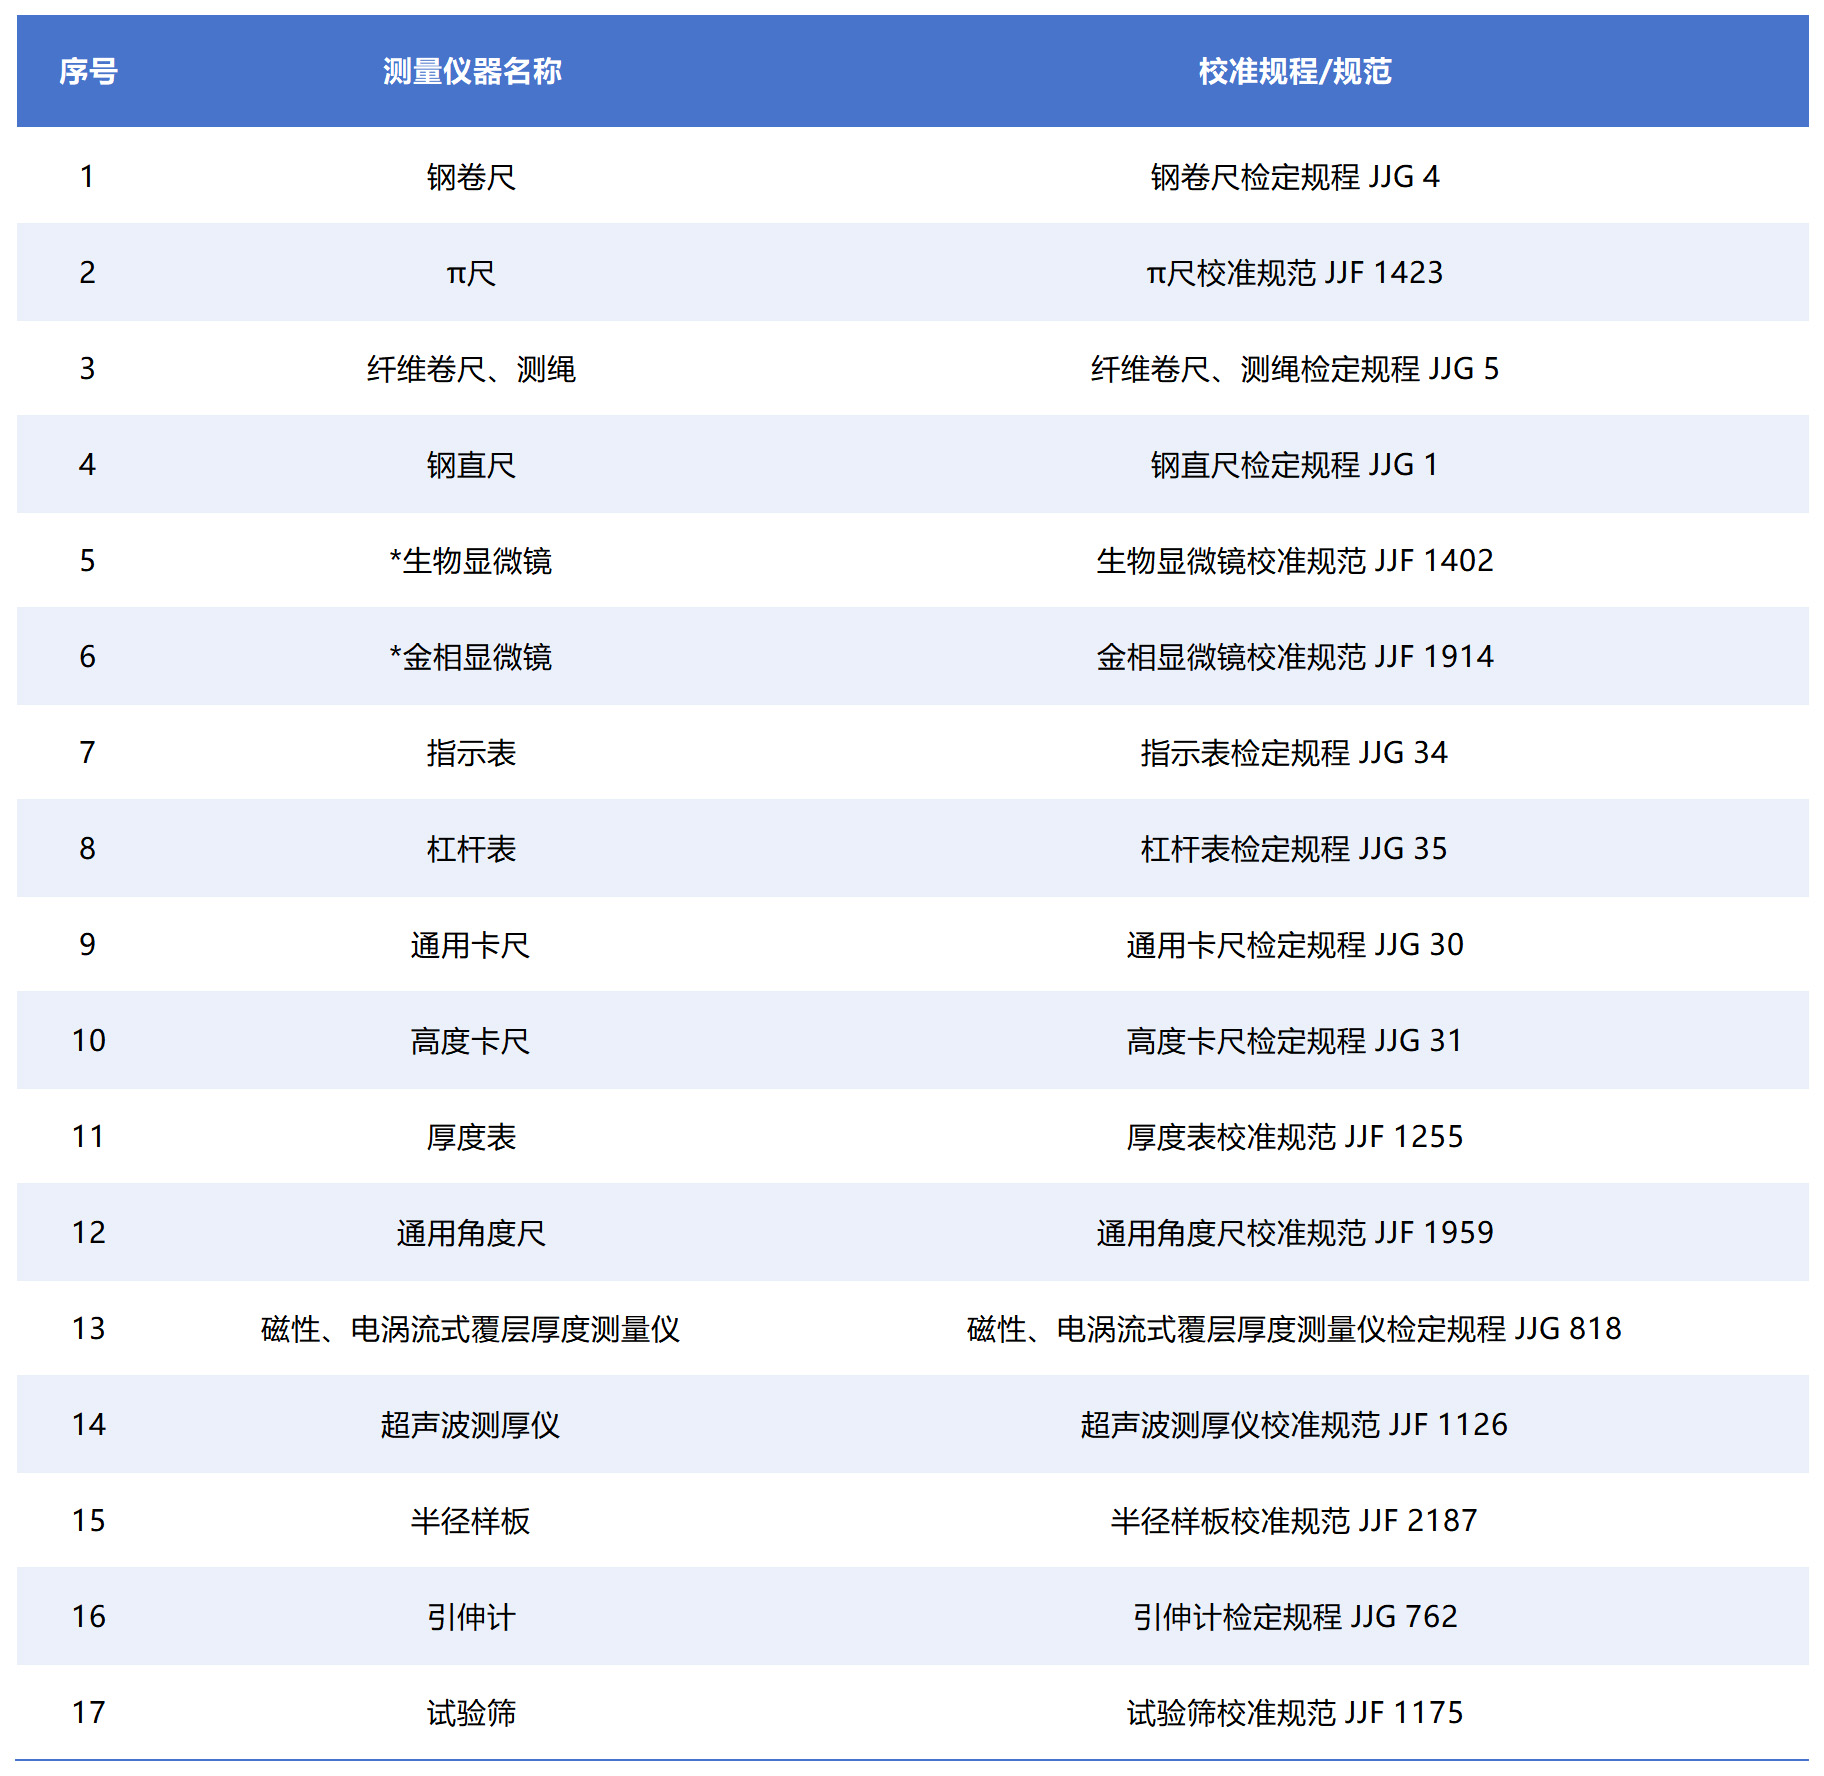The width and height of the screenshot is (1824, 1776).
Task: Select the 通用角度尺校准规范 JJF 1959 entry
Action: click(1295, 1232)
